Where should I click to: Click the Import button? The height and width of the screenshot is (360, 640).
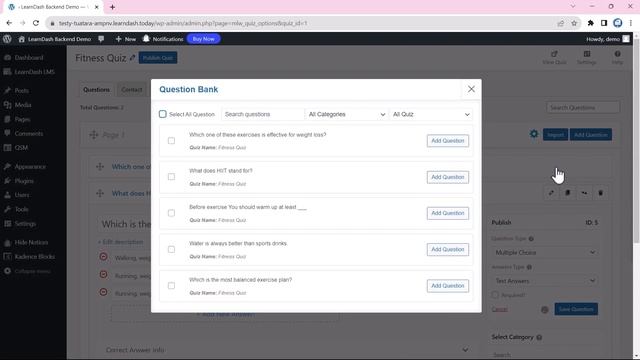point(555,135)
